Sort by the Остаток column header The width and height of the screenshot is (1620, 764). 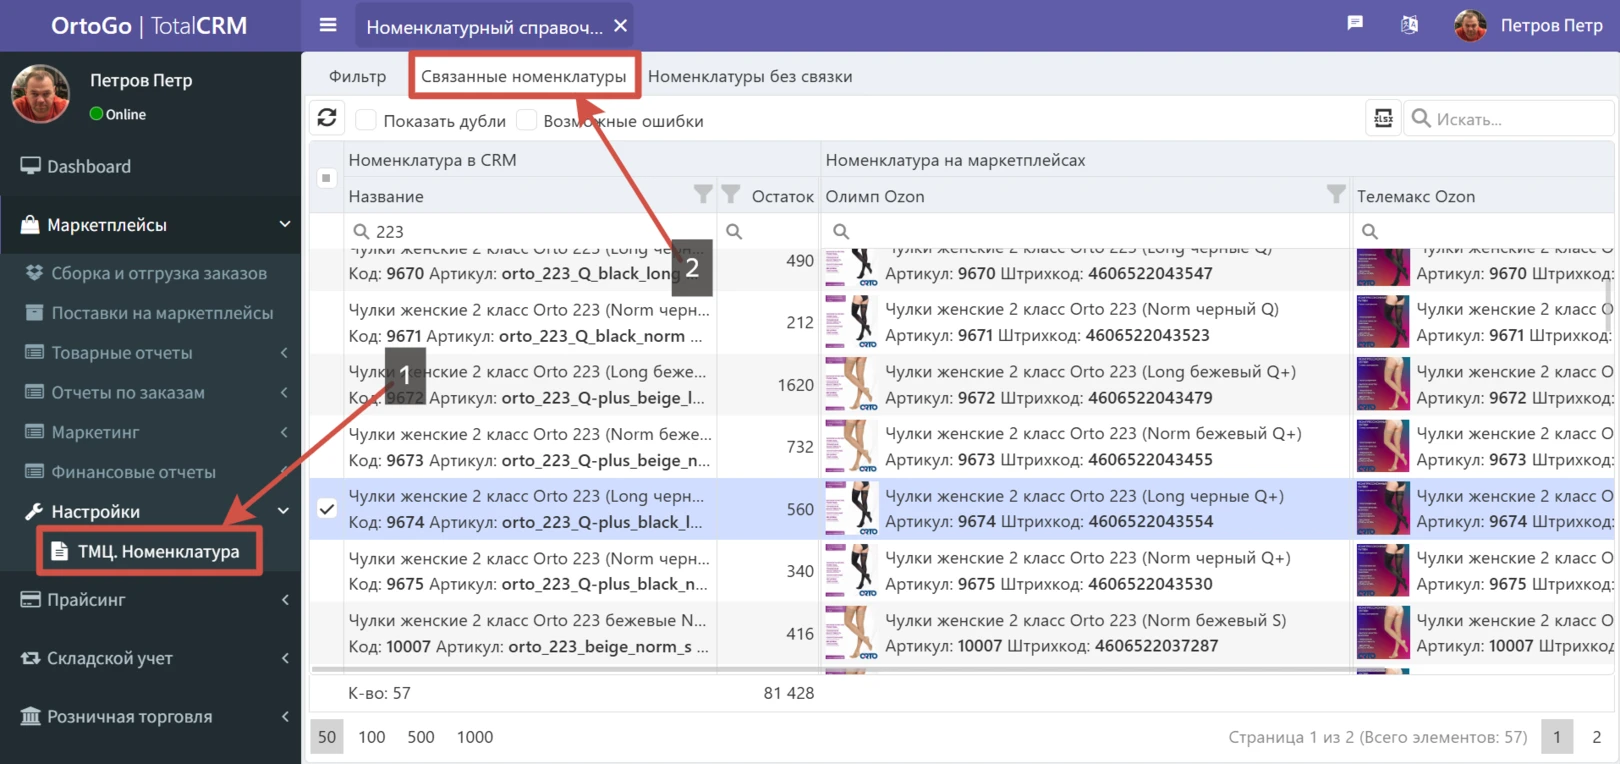(x=782, y=196)
